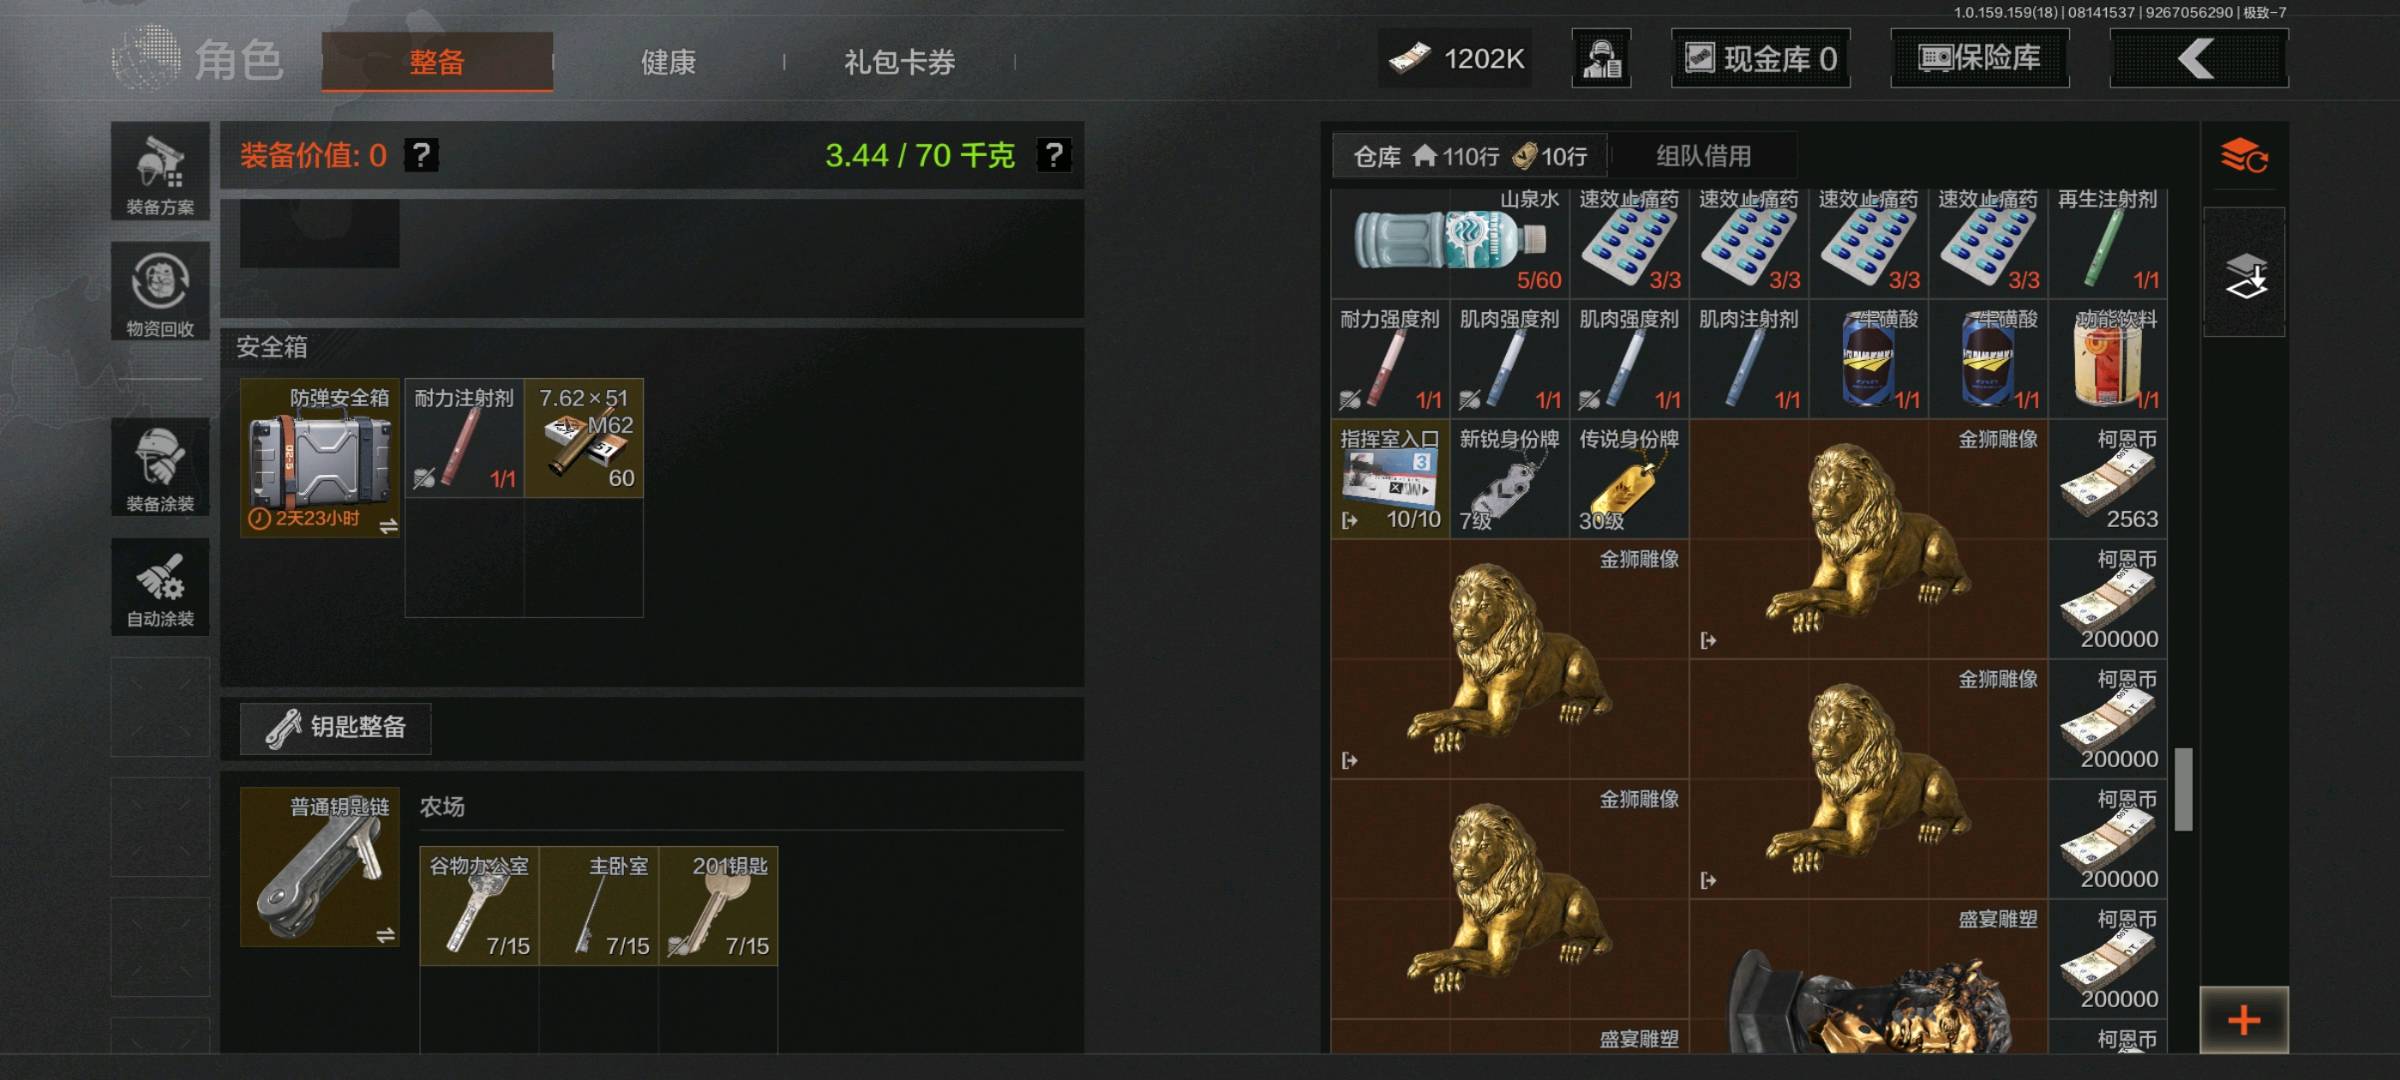Click the warehouse vertical scrollbar thumb

[2184, 788]
